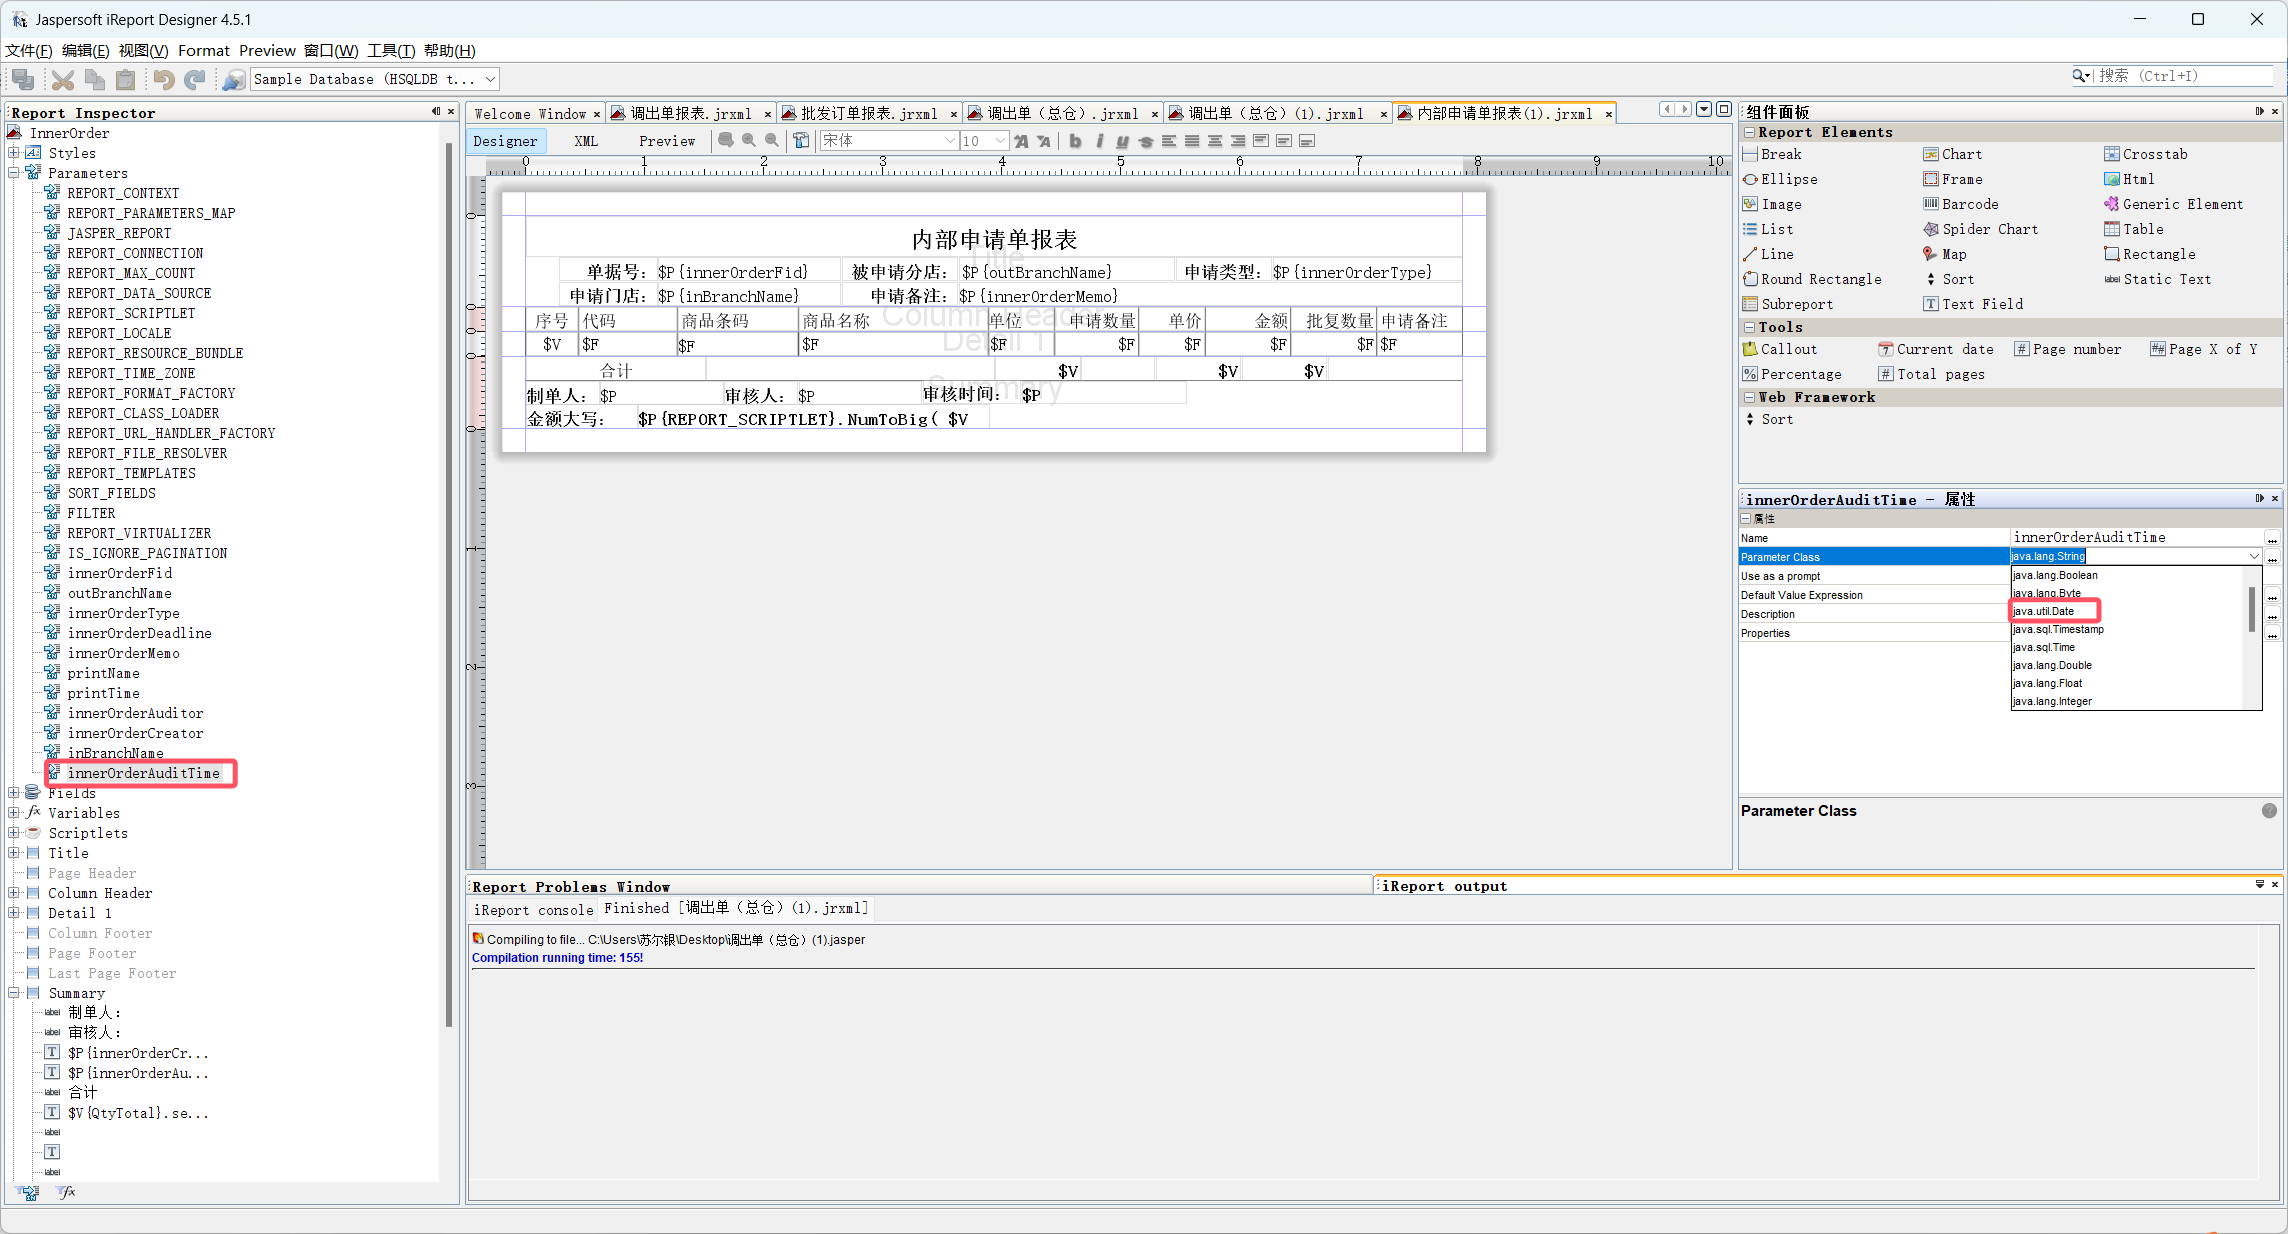Collapse the Summary band node

coord(14,993)
